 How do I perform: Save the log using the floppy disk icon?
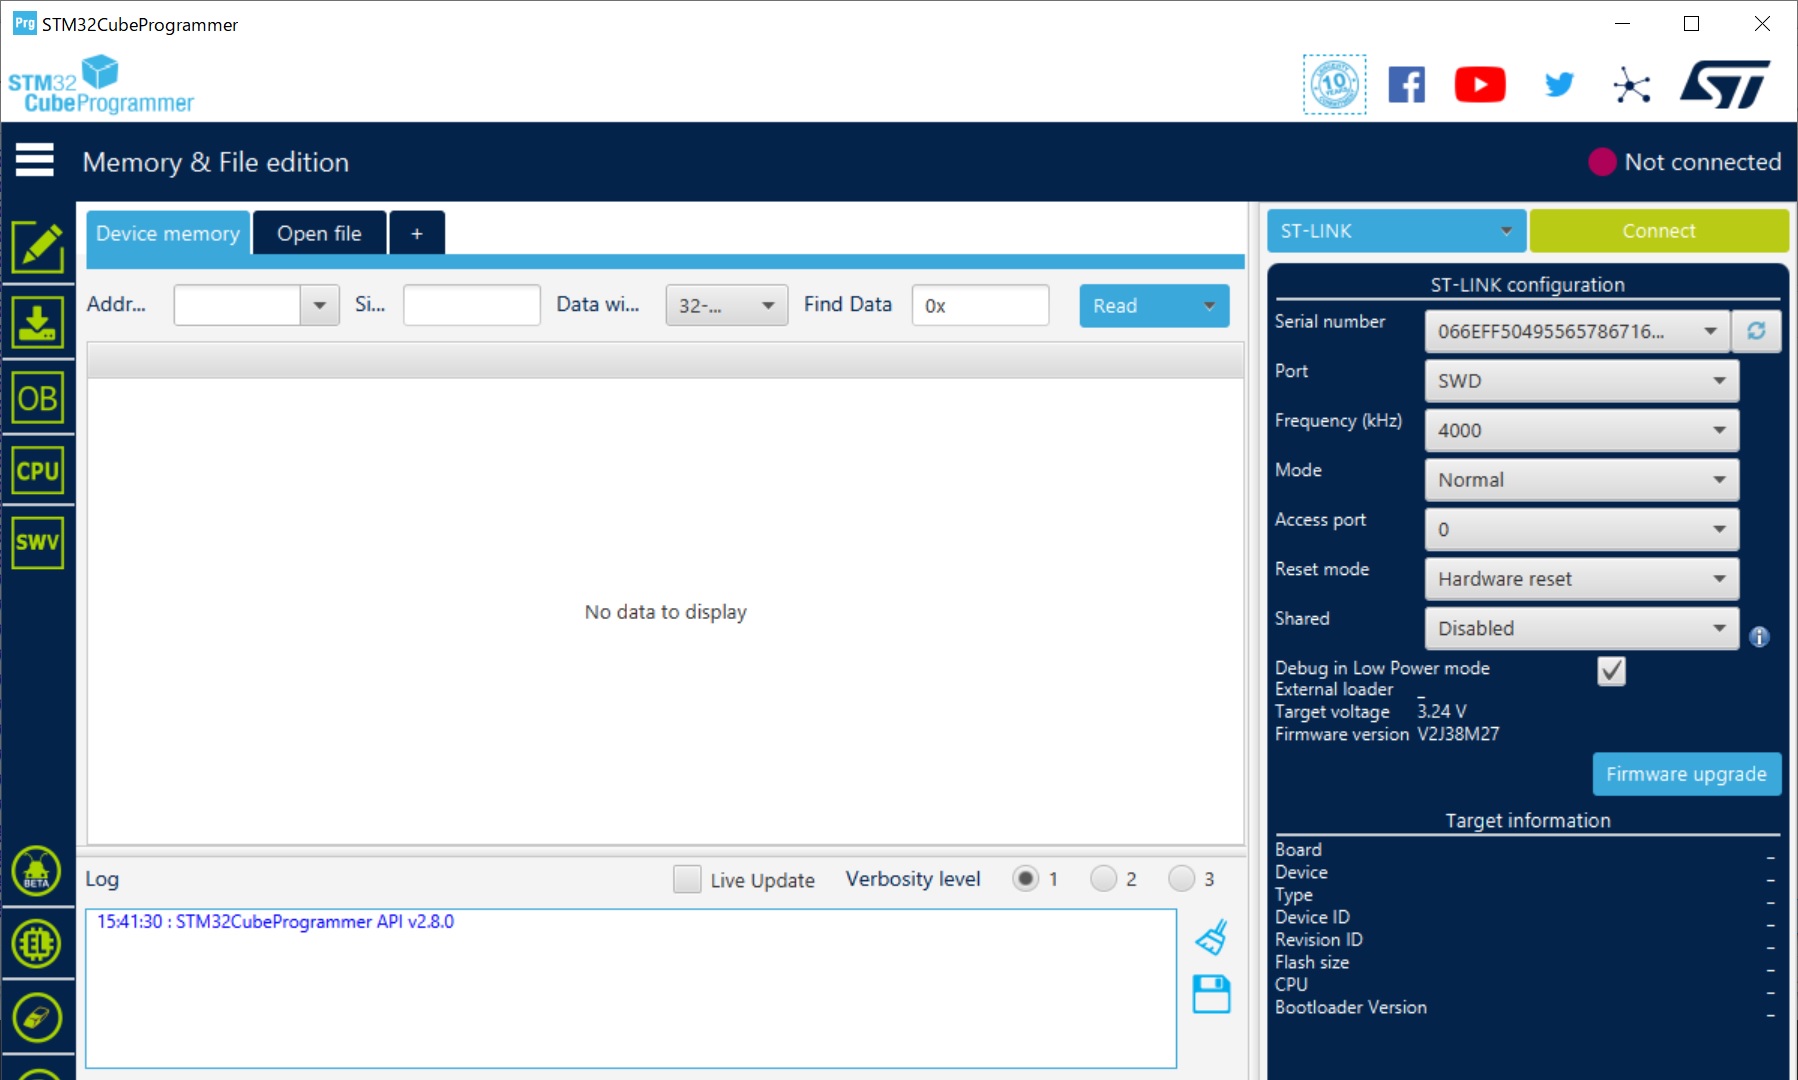pos(1211,994)
